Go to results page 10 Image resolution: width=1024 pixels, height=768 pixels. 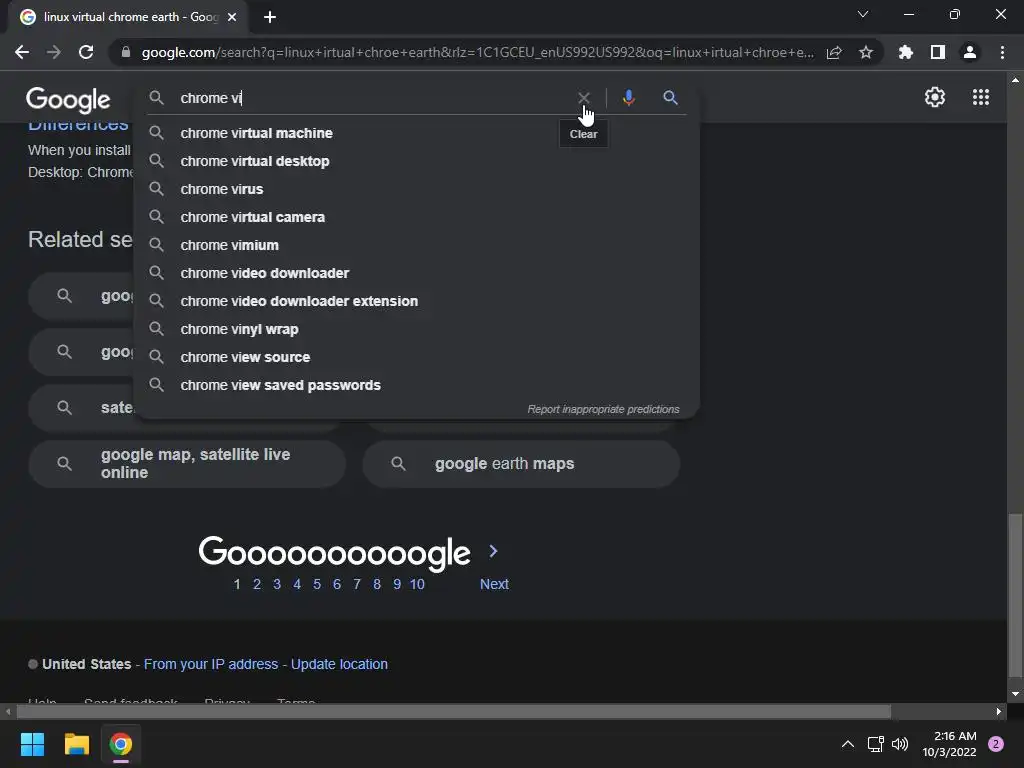(417, 584)
